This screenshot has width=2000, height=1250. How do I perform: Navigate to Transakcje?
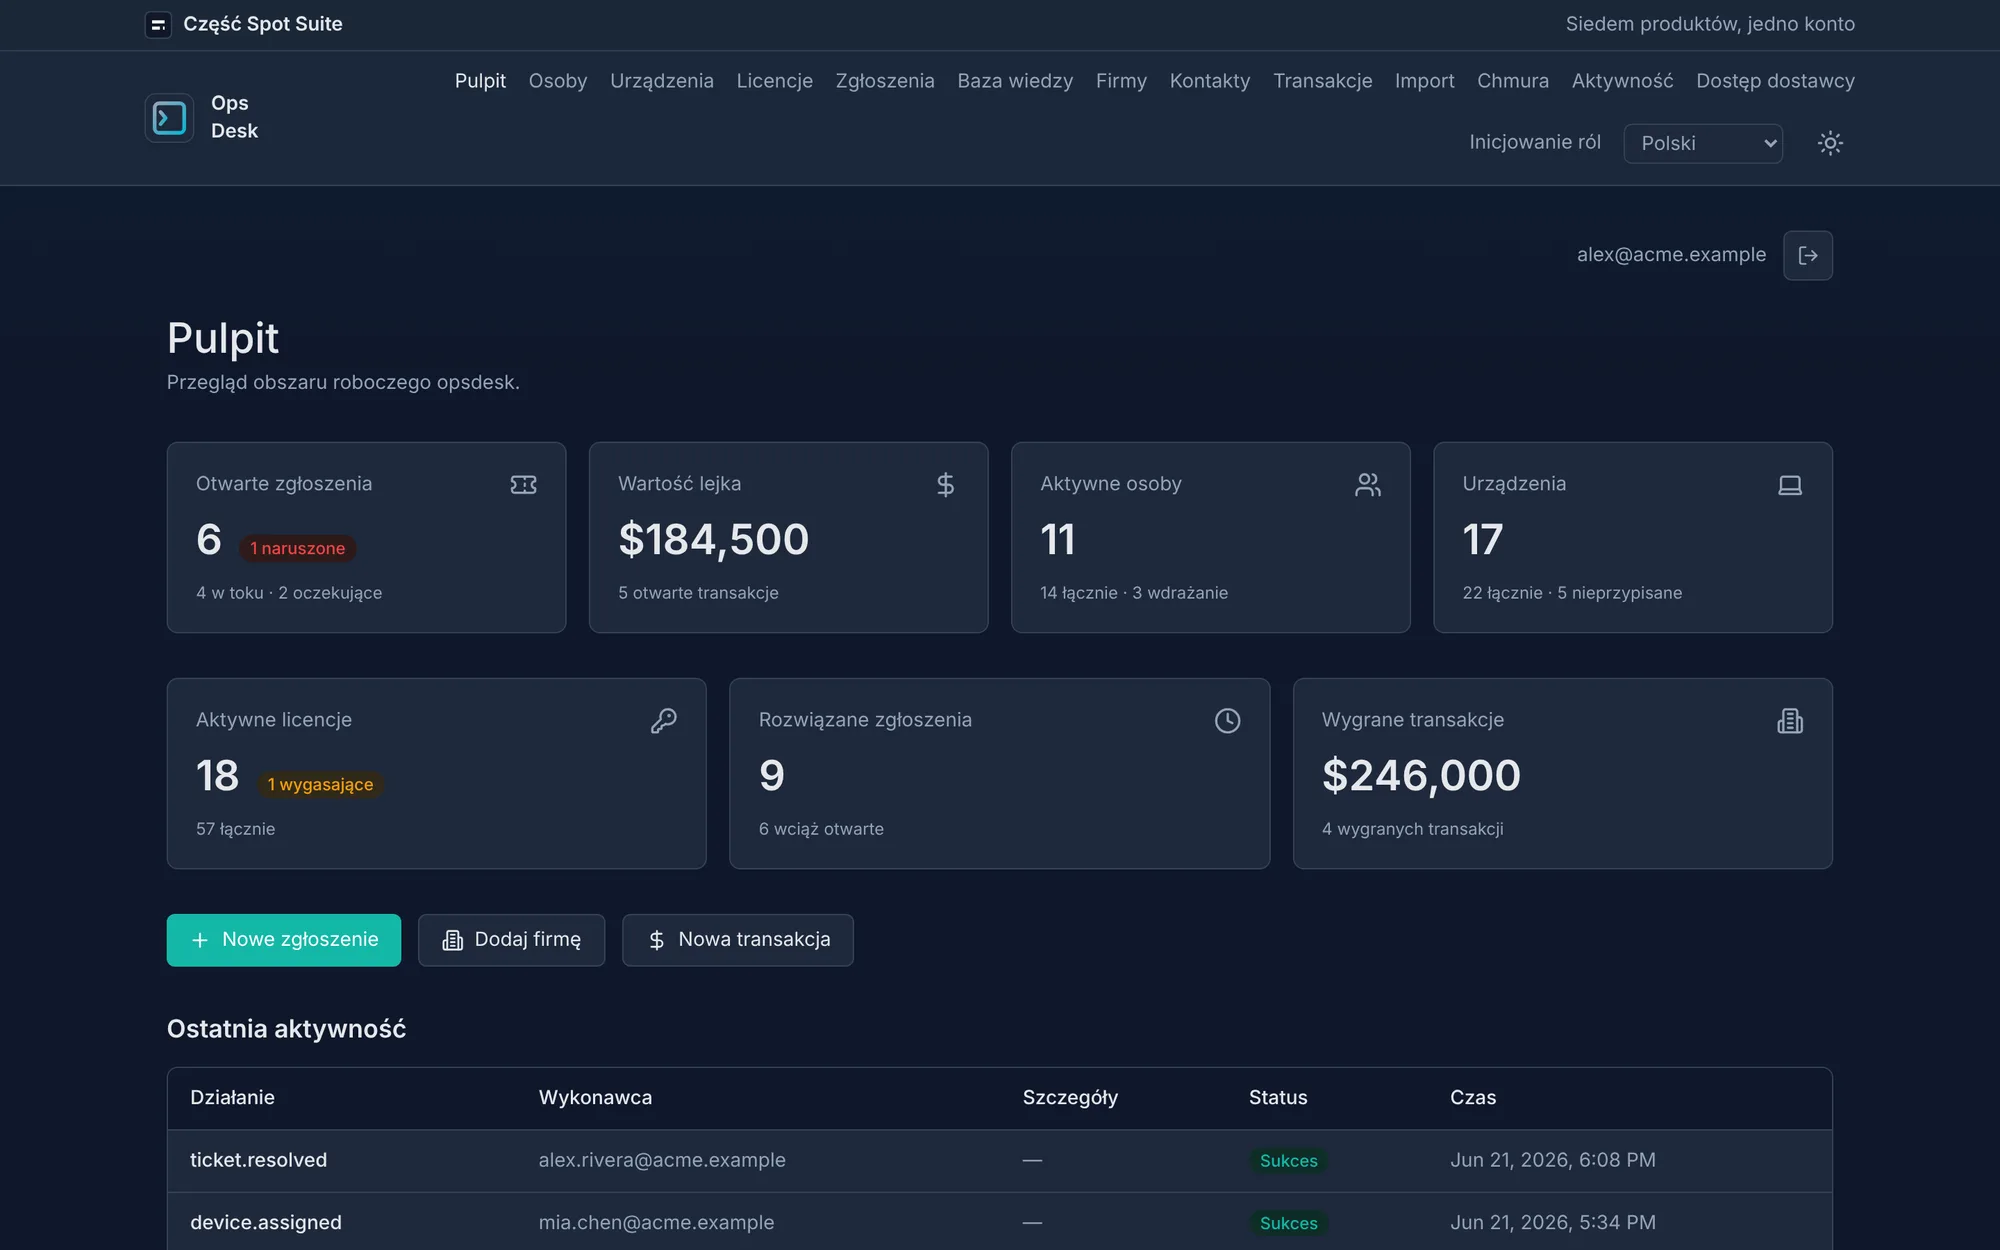click(1322, 81)
